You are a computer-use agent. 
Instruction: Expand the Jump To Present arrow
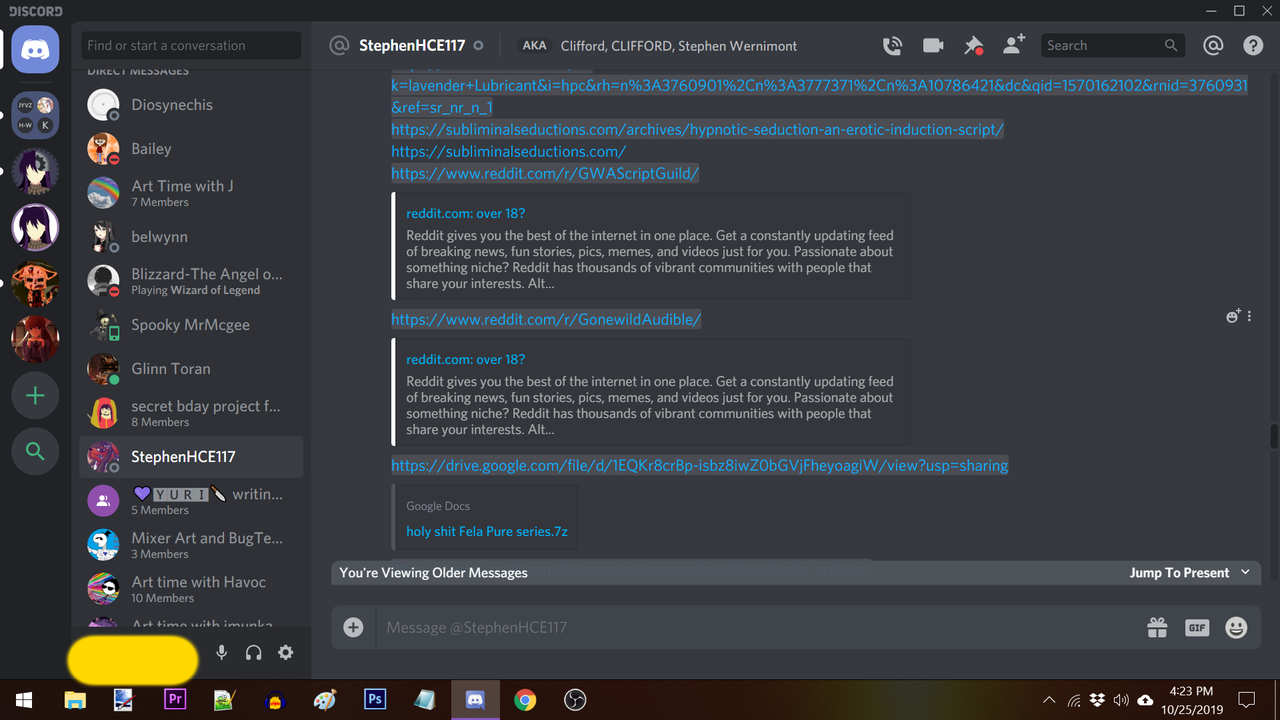click(x=1245, y=572)
